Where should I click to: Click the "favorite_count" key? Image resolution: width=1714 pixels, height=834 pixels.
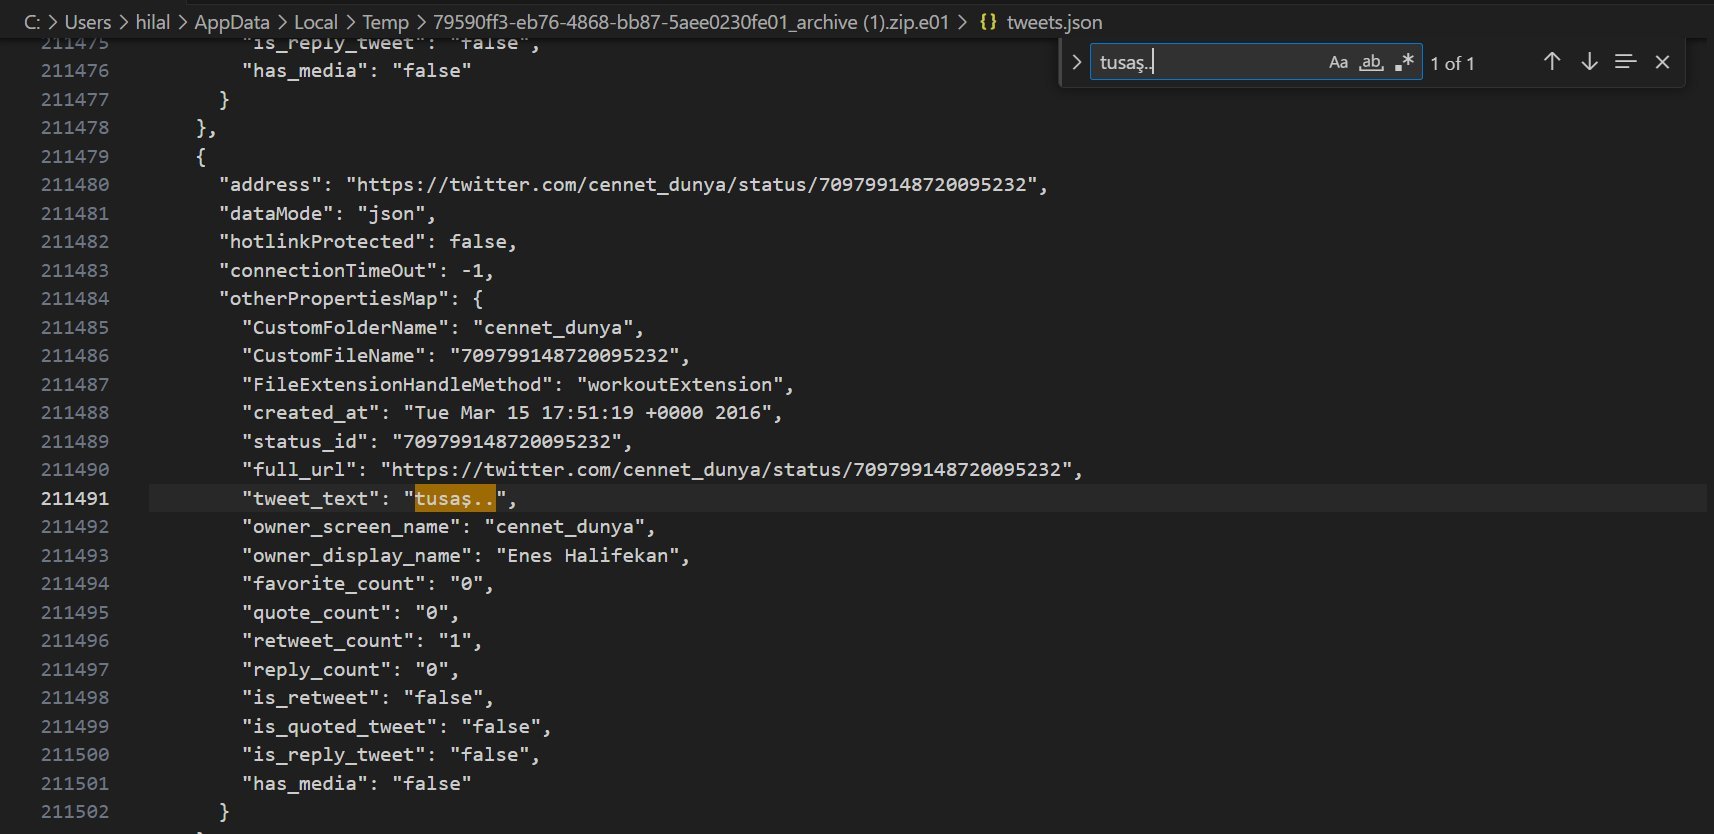[x=335, y=583]
